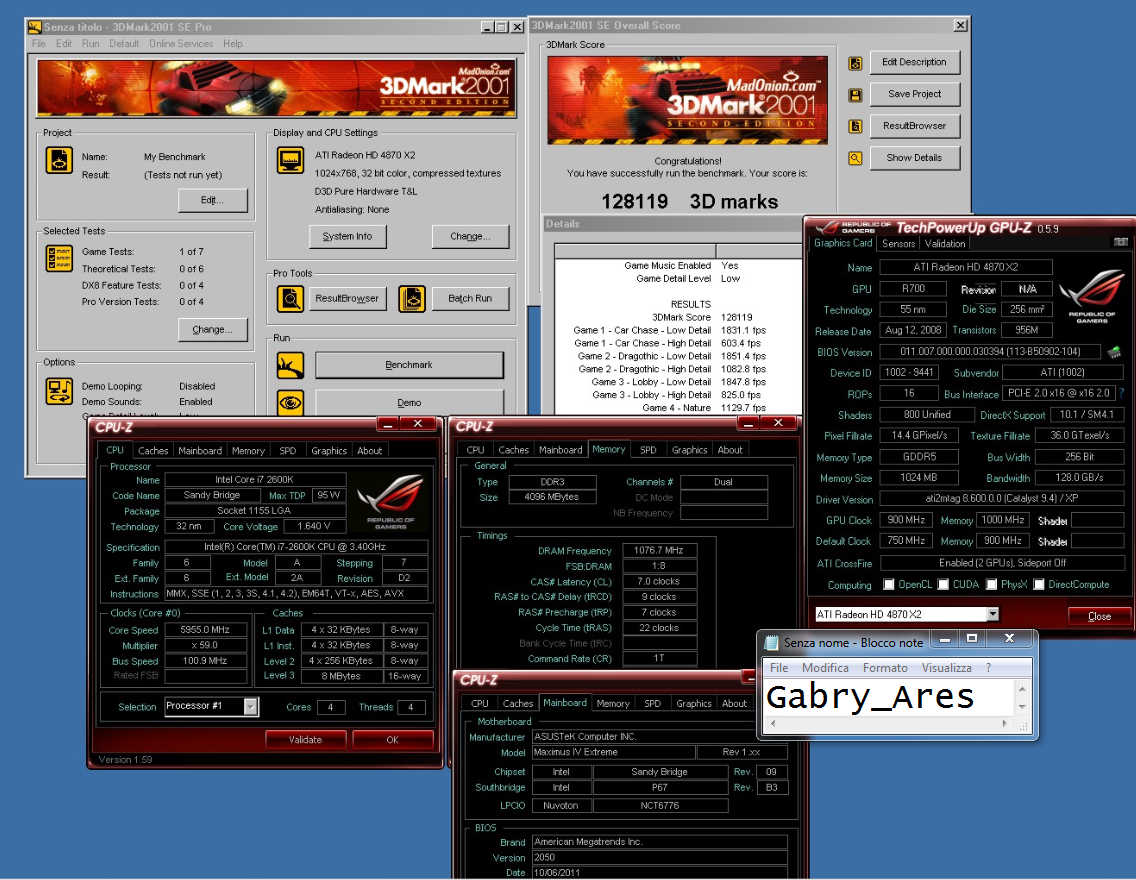Open the Visualizza menu in Notepad

pos(946,668)
